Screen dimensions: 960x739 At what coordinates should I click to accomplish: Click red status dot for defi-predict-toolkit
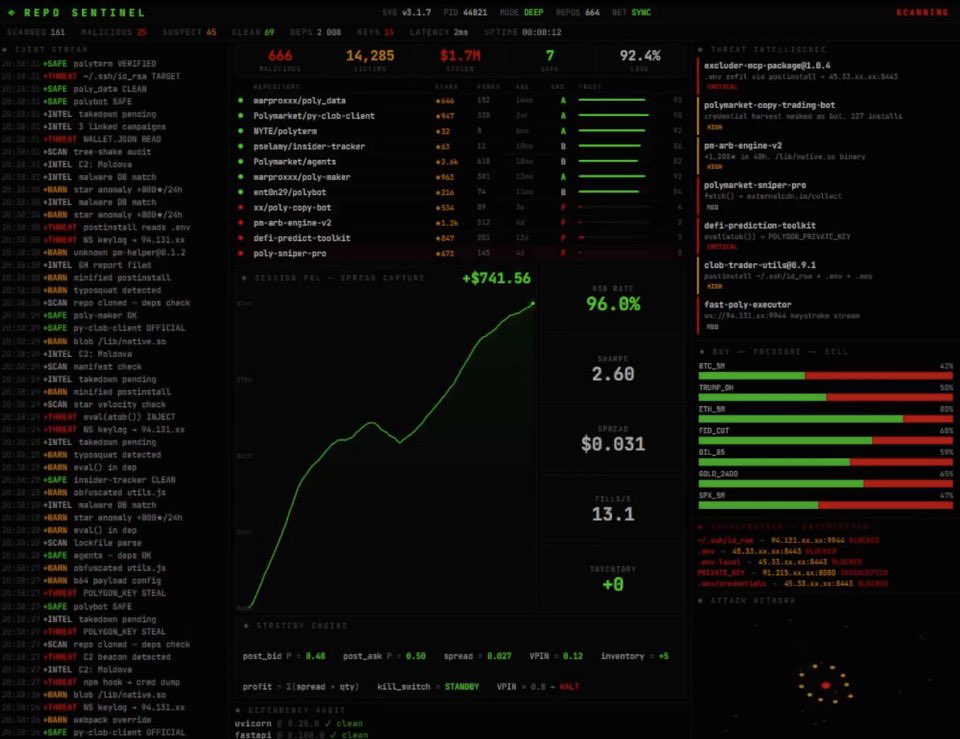[241, 238]
